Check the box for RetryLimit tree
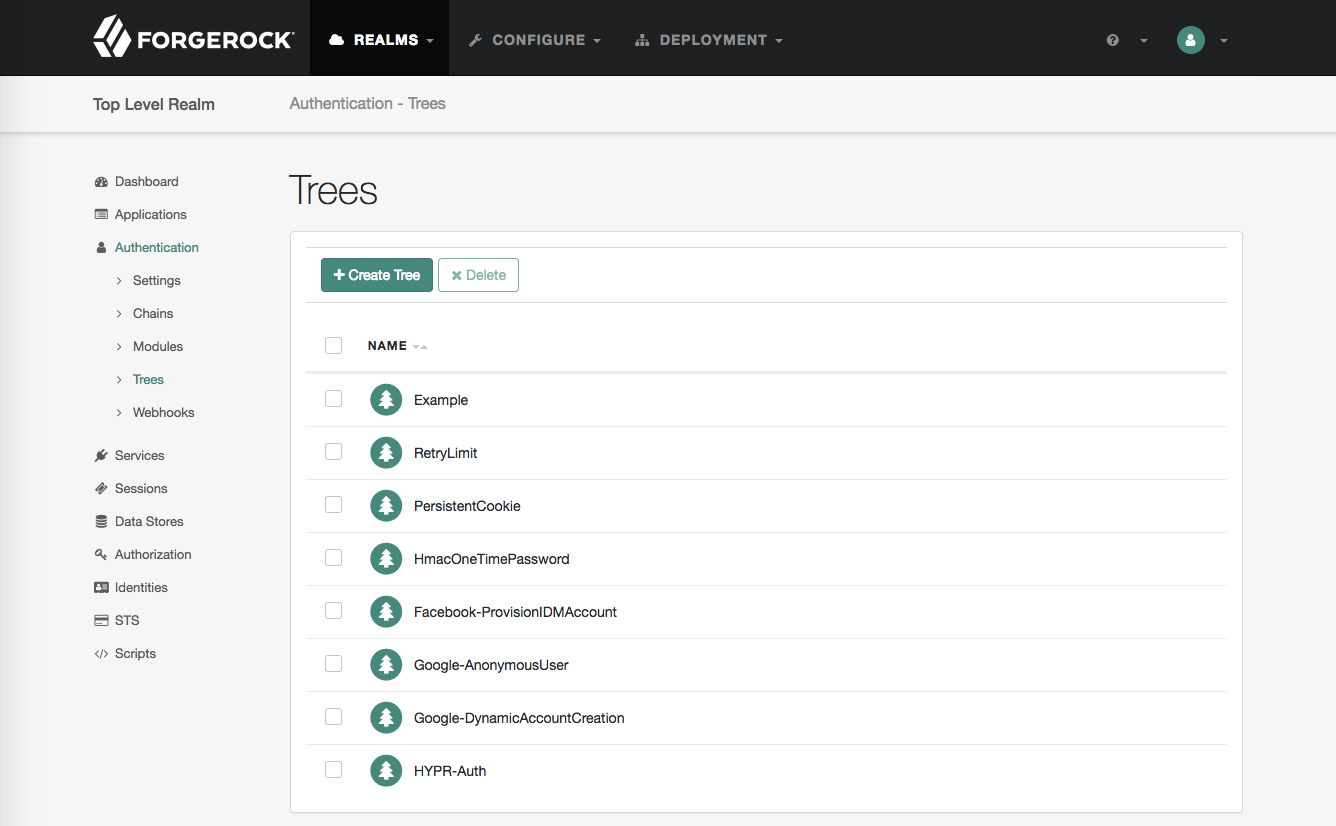This screenshot has width=1336, height=826. (334, 452)
